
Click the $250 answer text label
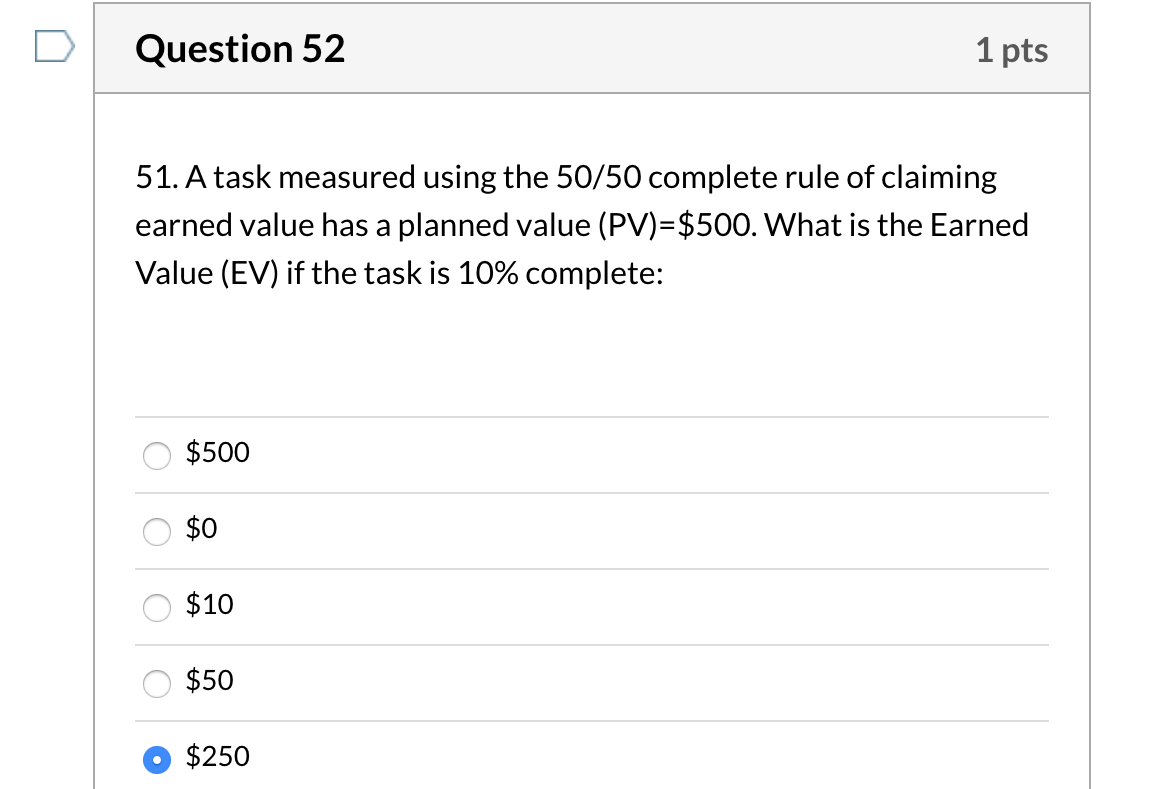216,757
